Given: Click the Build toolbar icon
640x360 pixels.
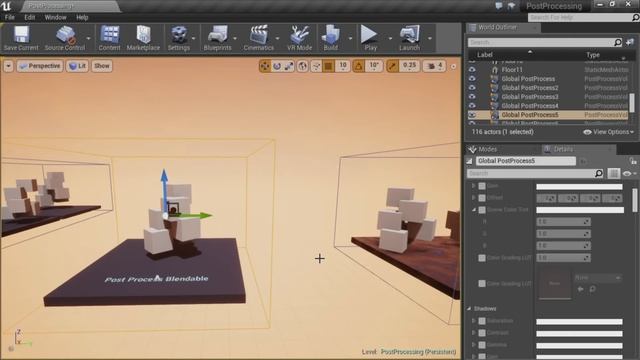Looking at the screenshot, I should pyautogui.click(x=331, y=38).
